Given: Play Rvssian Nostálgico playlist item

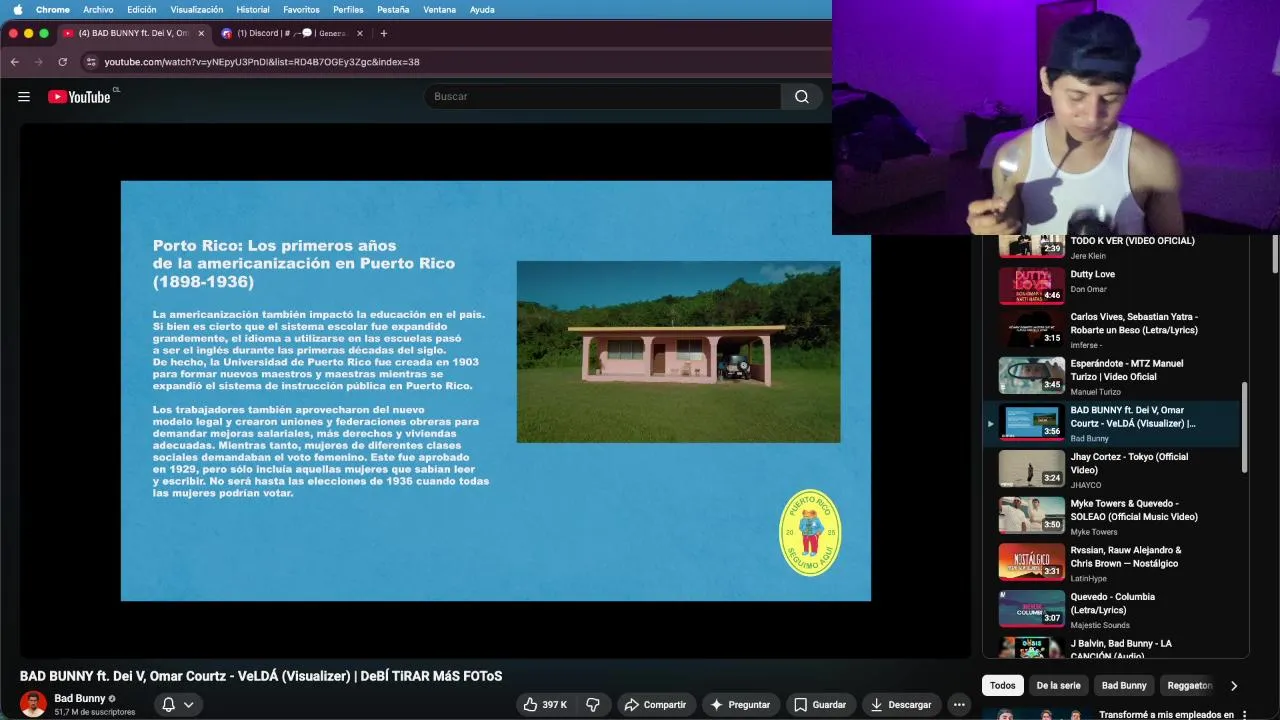Looking at the screenshot, I should point(1112,563).
